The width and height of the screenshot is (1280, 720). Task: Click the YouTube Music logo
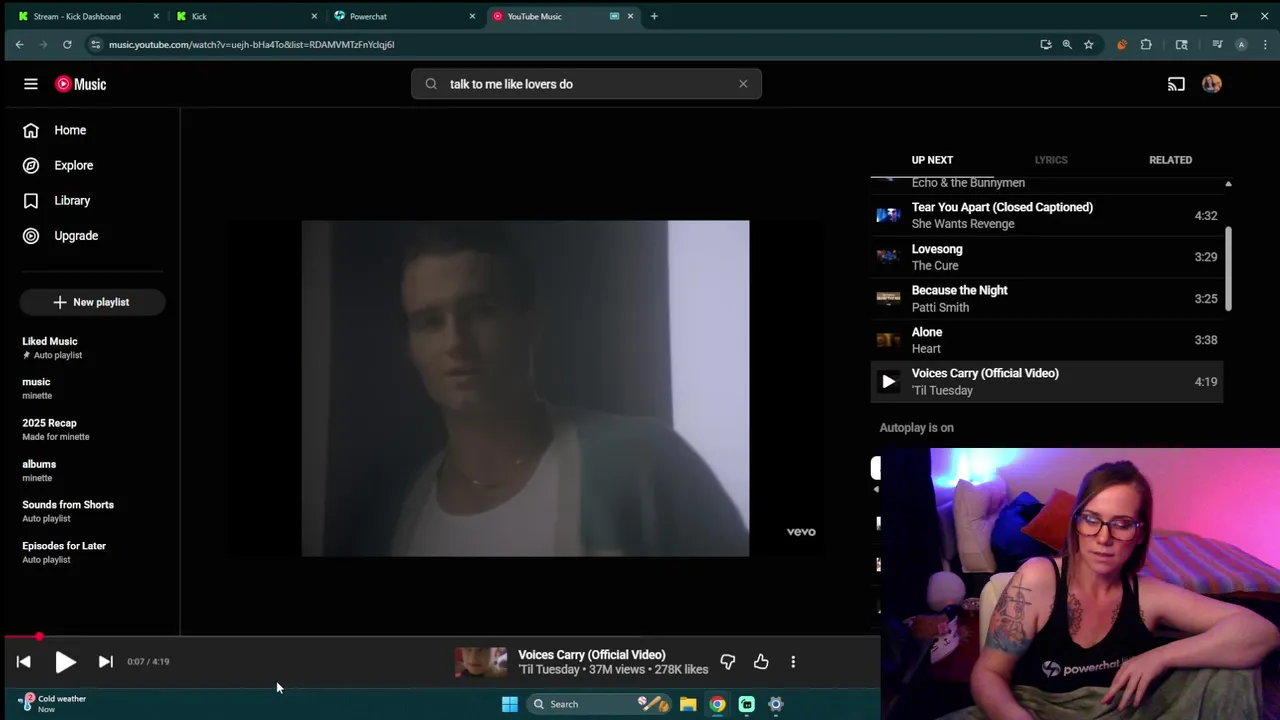pos(80,84)
